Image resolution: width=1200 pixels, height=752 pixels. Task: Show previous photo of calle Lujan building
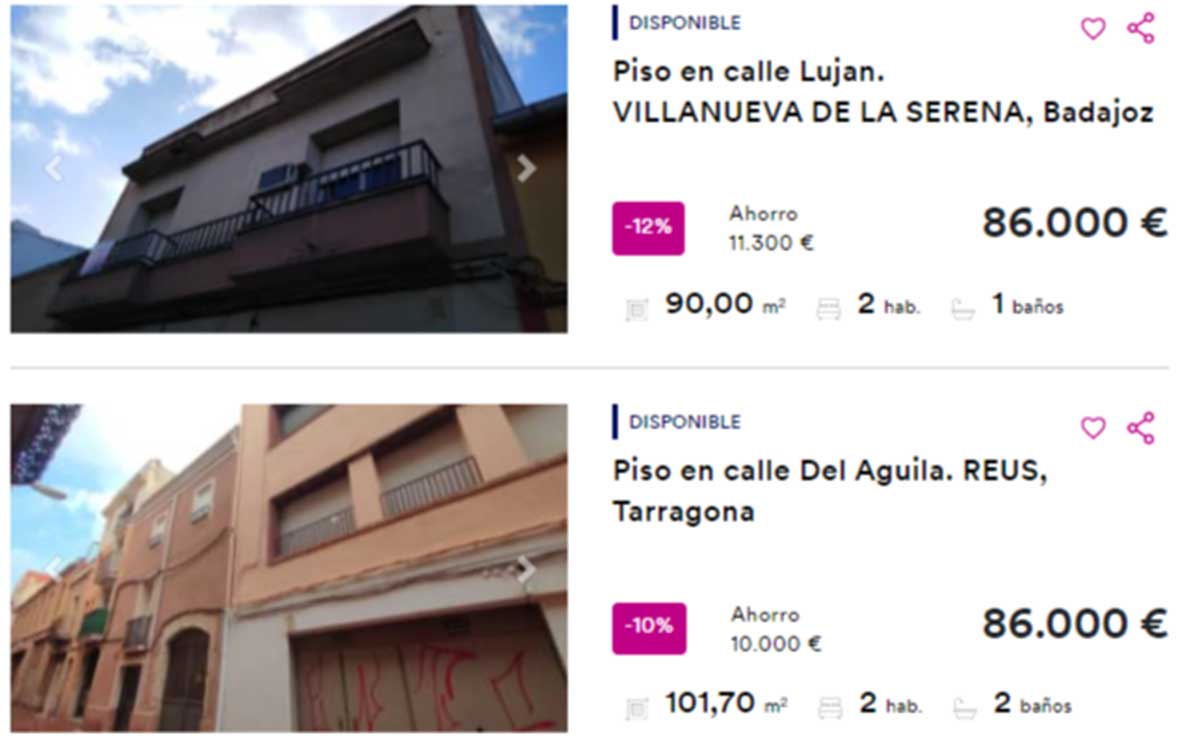click(53, 169)
